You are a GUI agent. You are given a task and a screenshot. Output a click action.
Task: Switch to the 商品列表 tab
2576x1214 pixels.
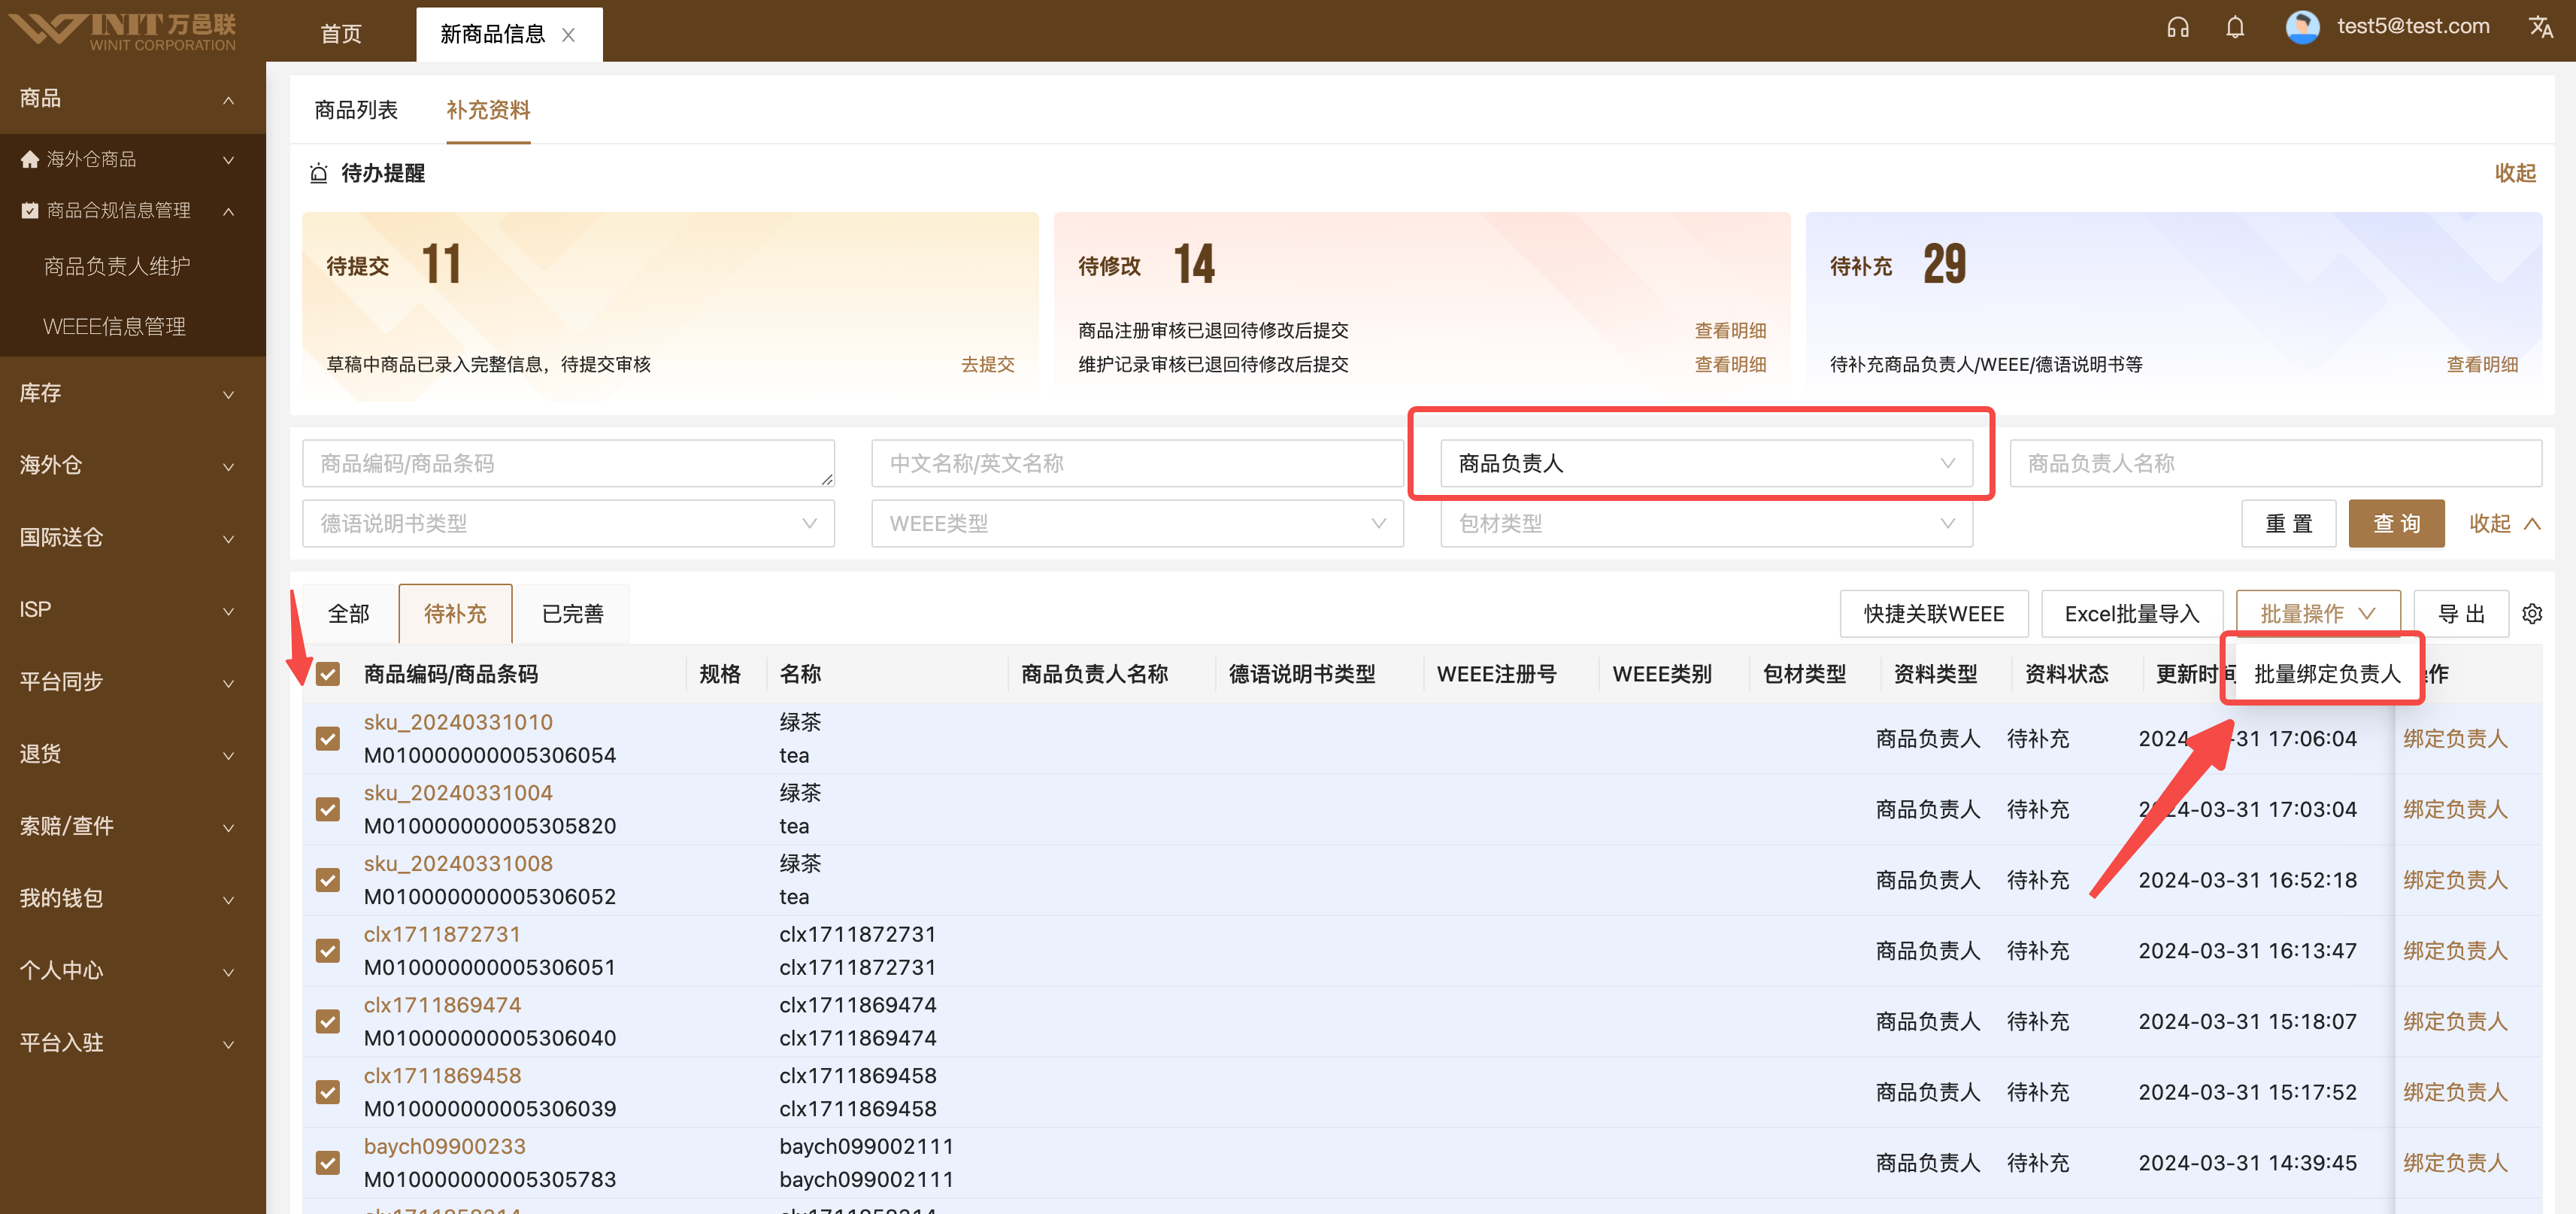[356, 110]
